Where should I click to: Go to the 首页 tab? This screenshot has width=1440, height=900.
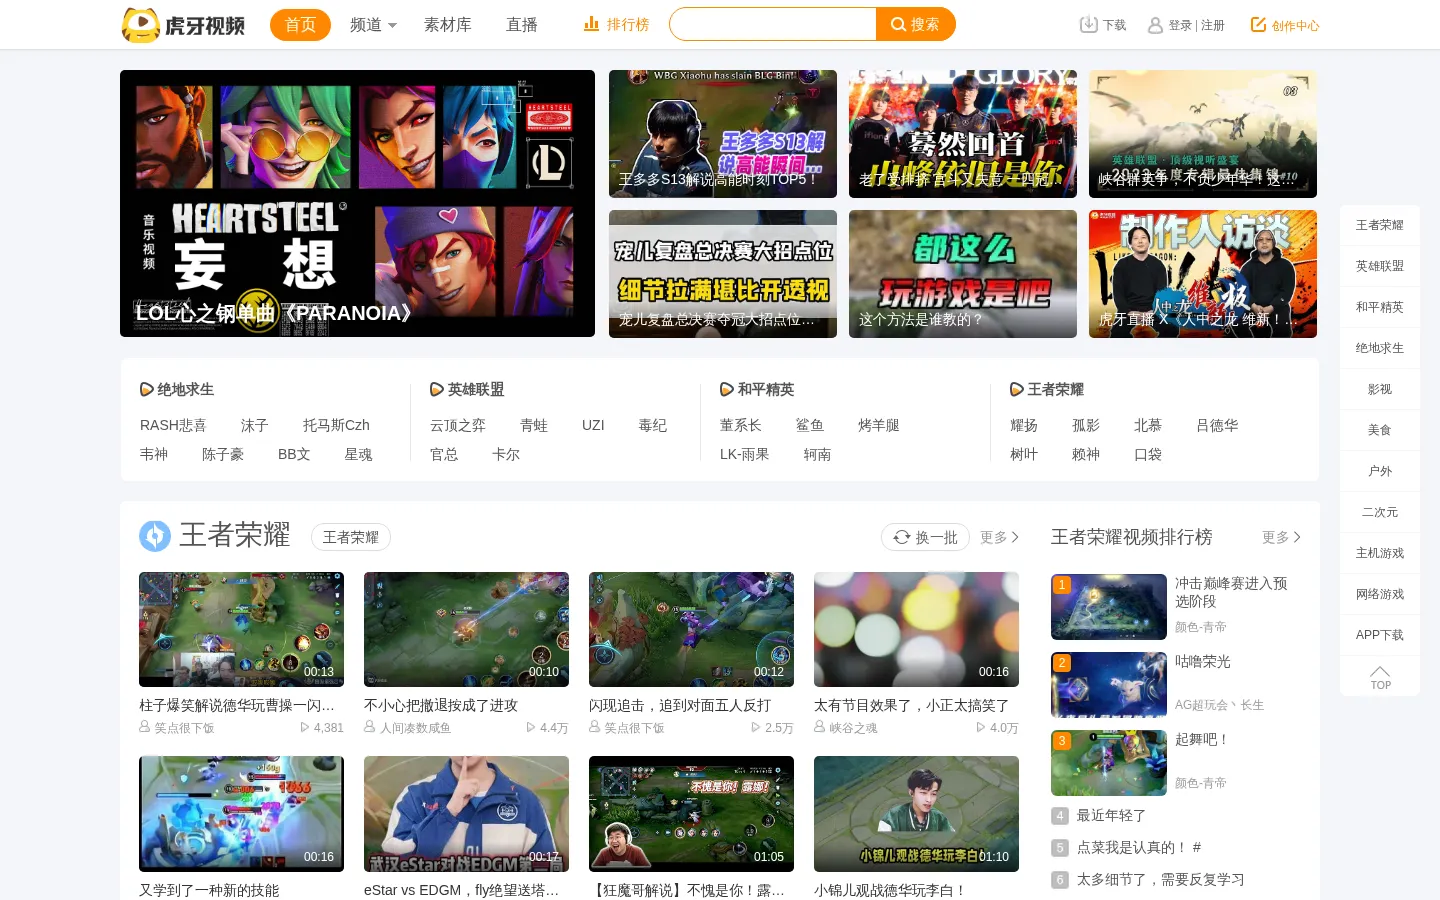tap(301, 25)
